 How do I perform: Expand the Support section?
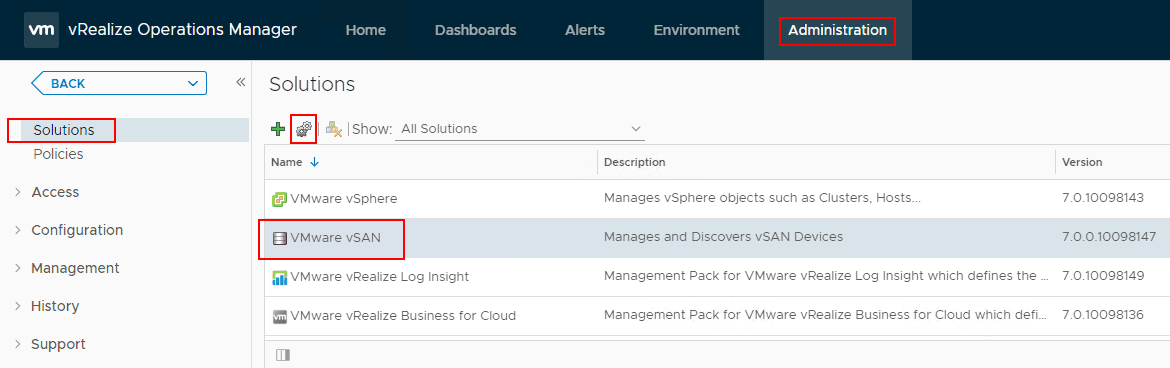pyautogui.click(x=18, y=344)
